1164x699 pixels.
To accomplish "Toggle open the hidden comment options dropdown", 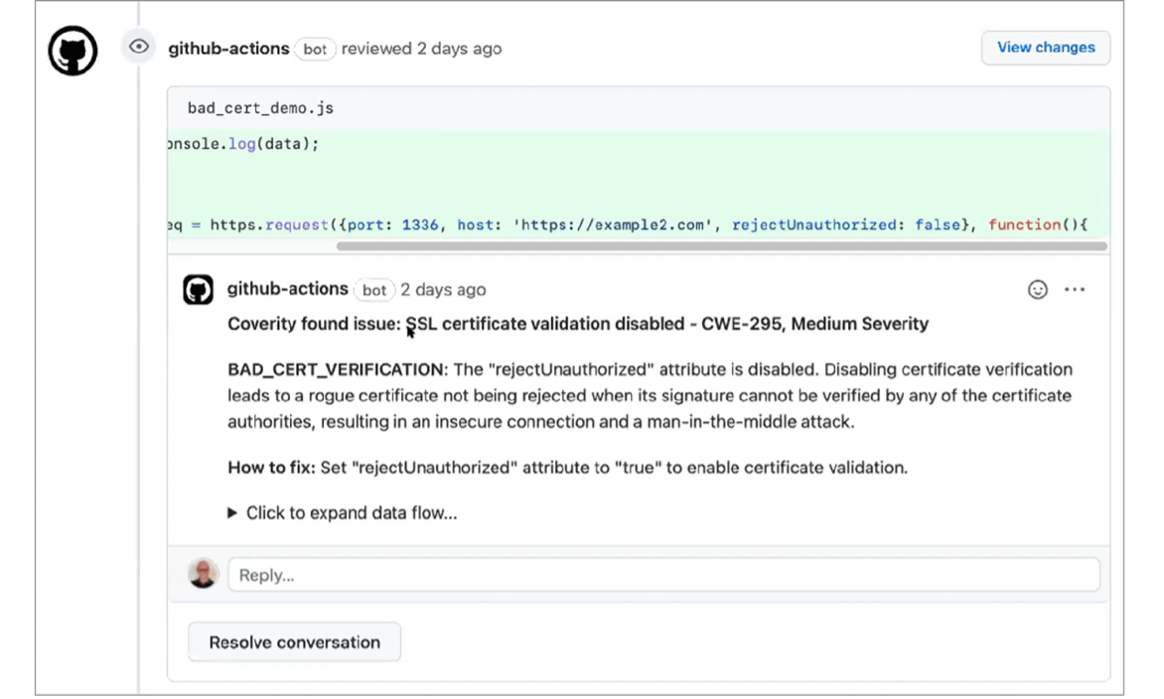I will [1075, 289].
